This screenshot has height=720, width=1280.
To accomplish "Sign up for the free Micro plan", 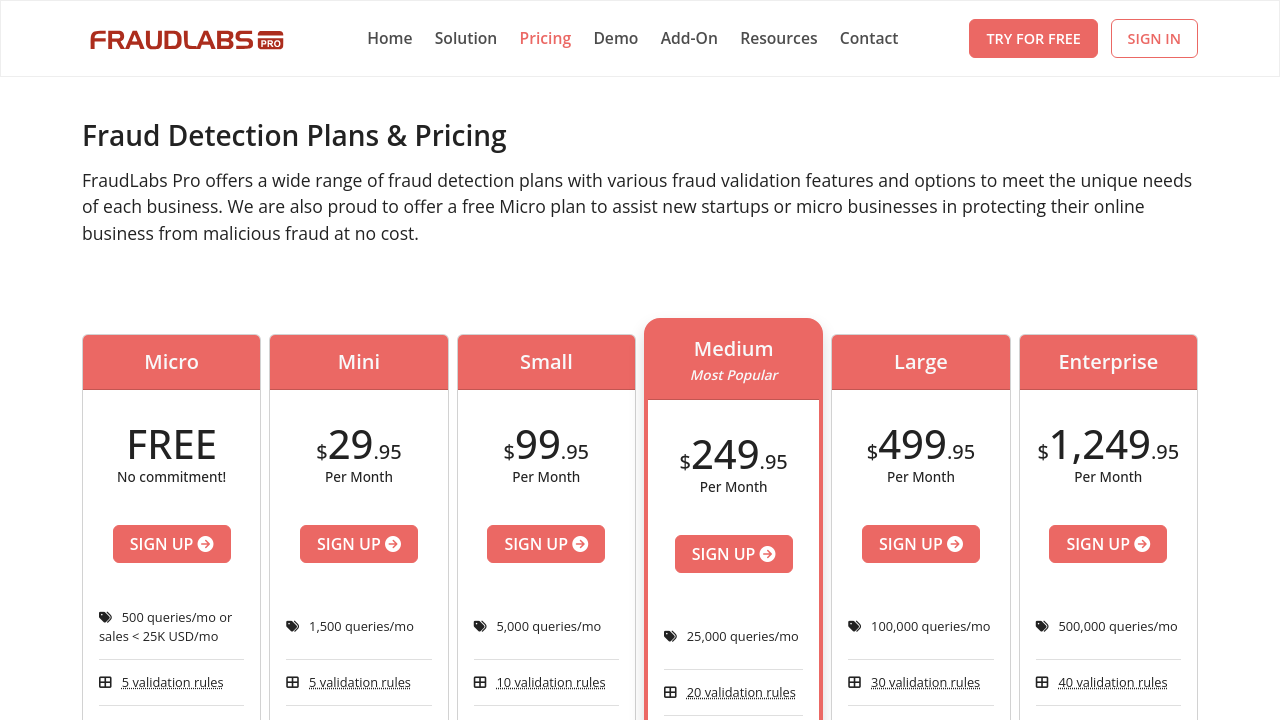I will click(x=172, y=544).
